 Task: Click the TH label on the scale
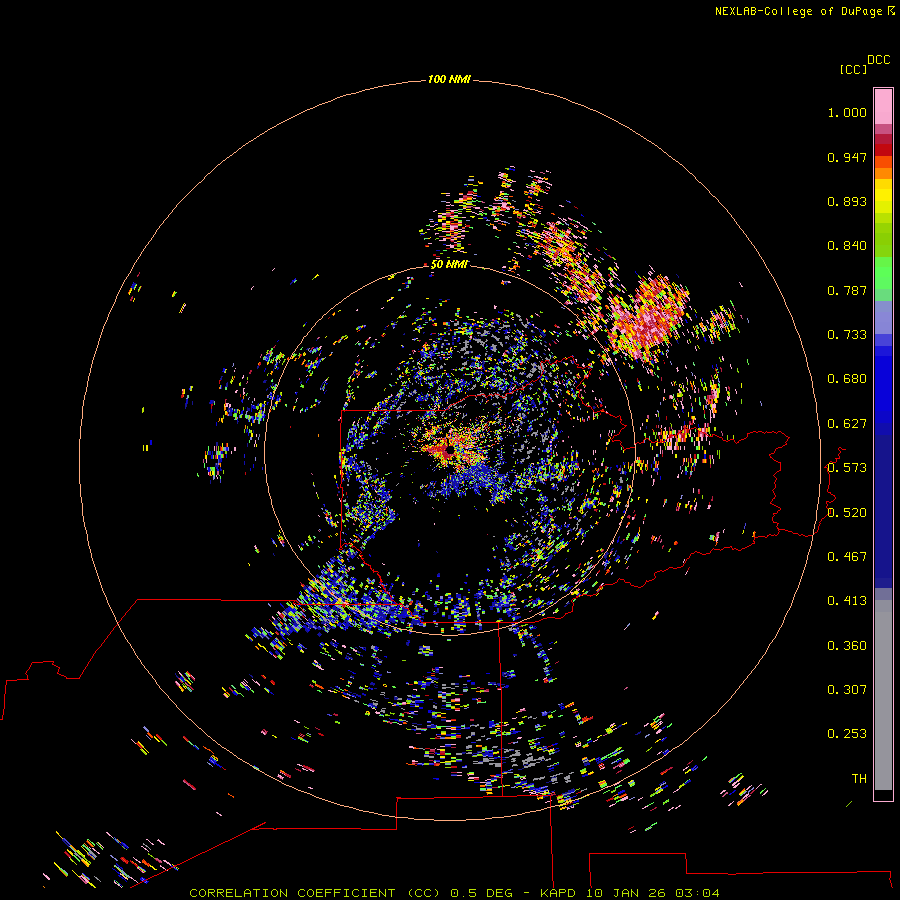coord(859,779)
